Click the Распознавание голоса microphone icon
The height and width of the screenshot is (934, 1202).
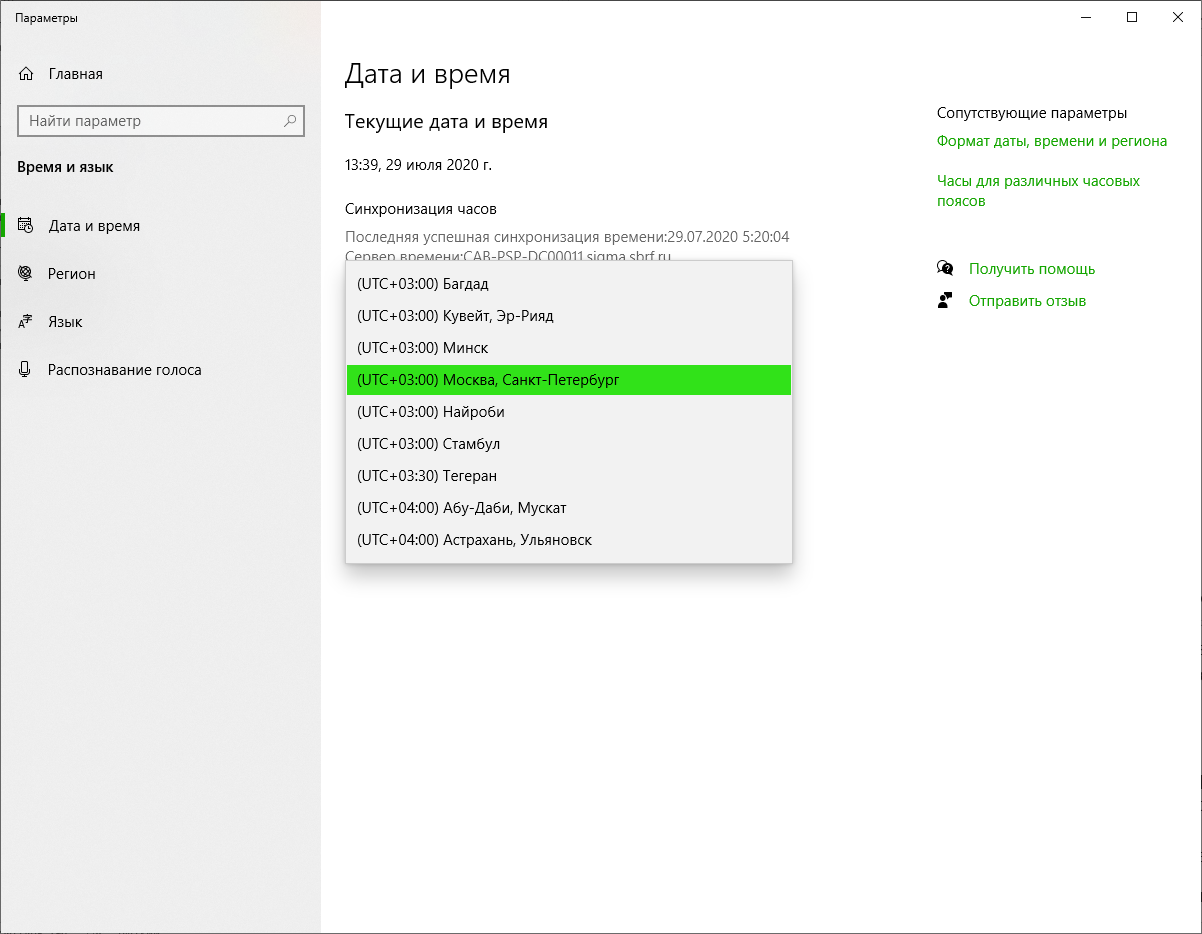click(x=27, y=370)
